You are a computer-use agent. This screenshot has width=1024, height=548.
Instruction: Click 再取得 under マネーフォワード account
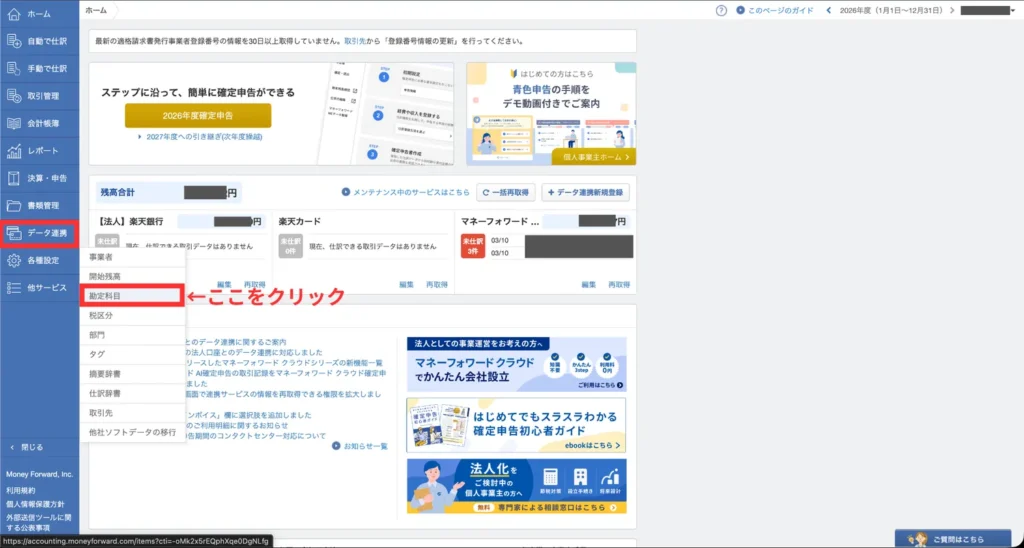coord(619,285)
